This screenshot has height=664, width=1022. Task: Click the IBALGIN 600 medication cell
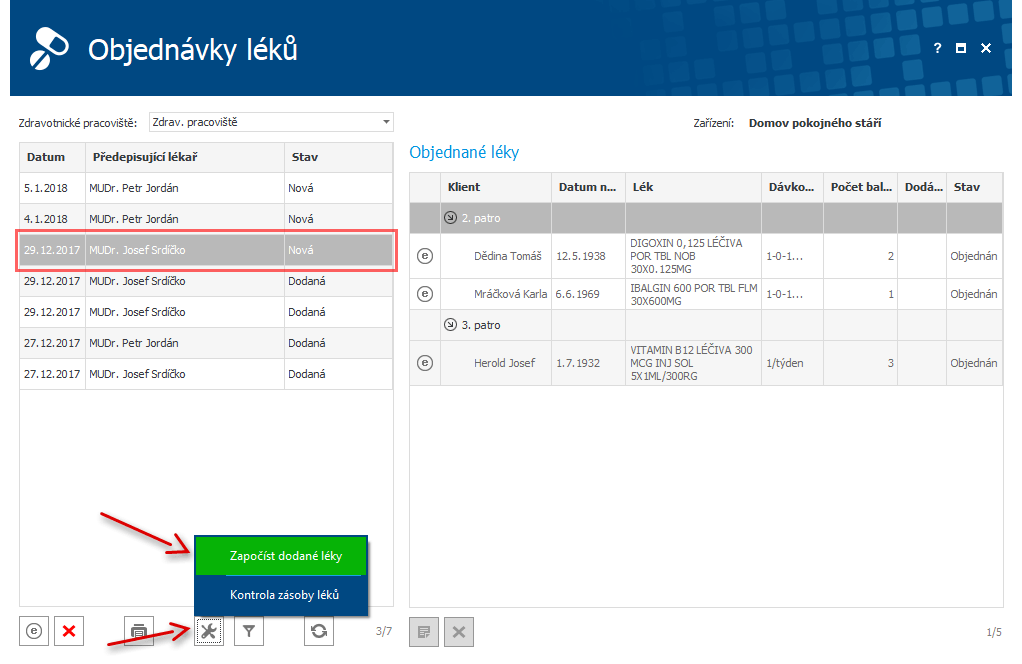click(694, 294)
